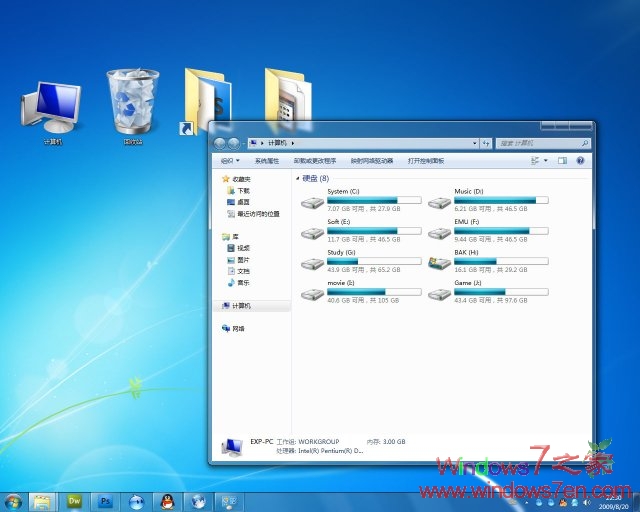Click 系统属性 in the toolbar

tap(267, 161)
